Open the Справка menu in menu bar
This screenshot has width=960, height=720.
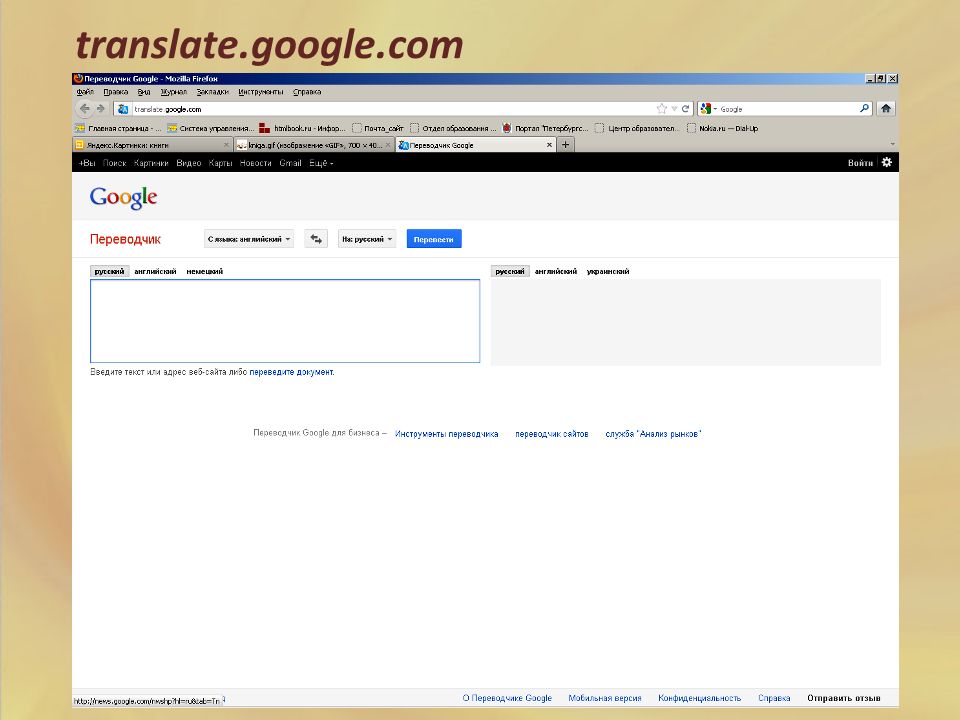pyautogui.click(x=307, y=92)
